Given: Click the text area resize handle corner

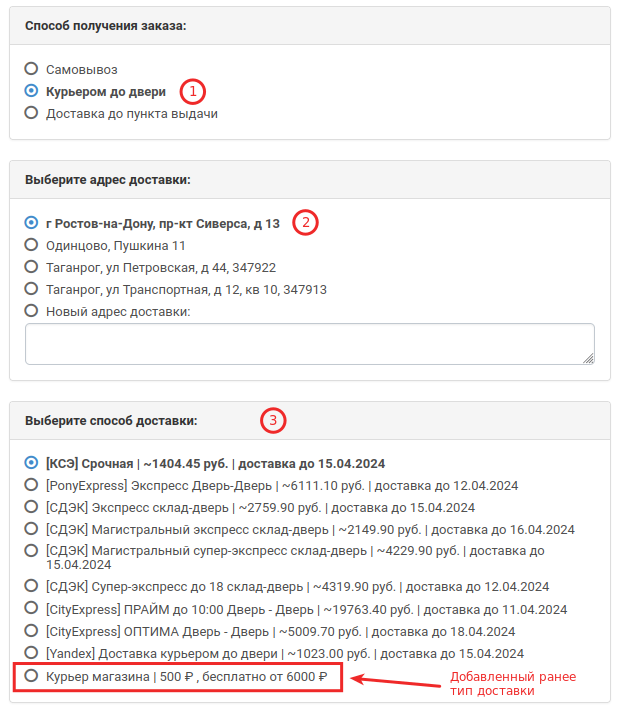Looking at the screenshot, I should tap(588, 359).
